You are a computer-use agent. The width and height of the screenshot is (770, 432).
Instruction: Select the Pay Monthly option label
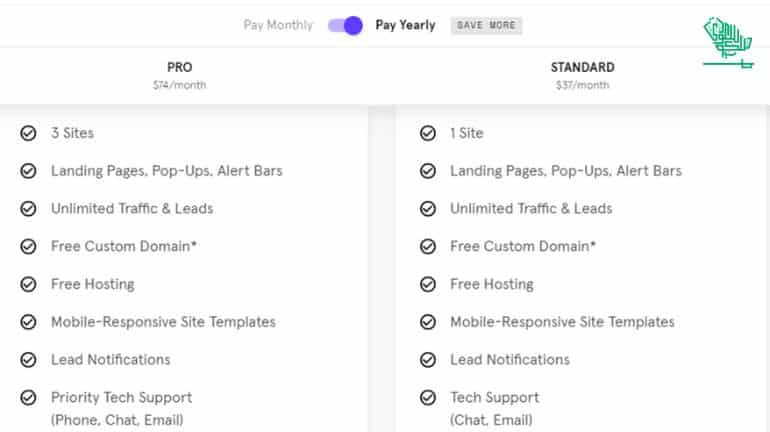point(278,25)
